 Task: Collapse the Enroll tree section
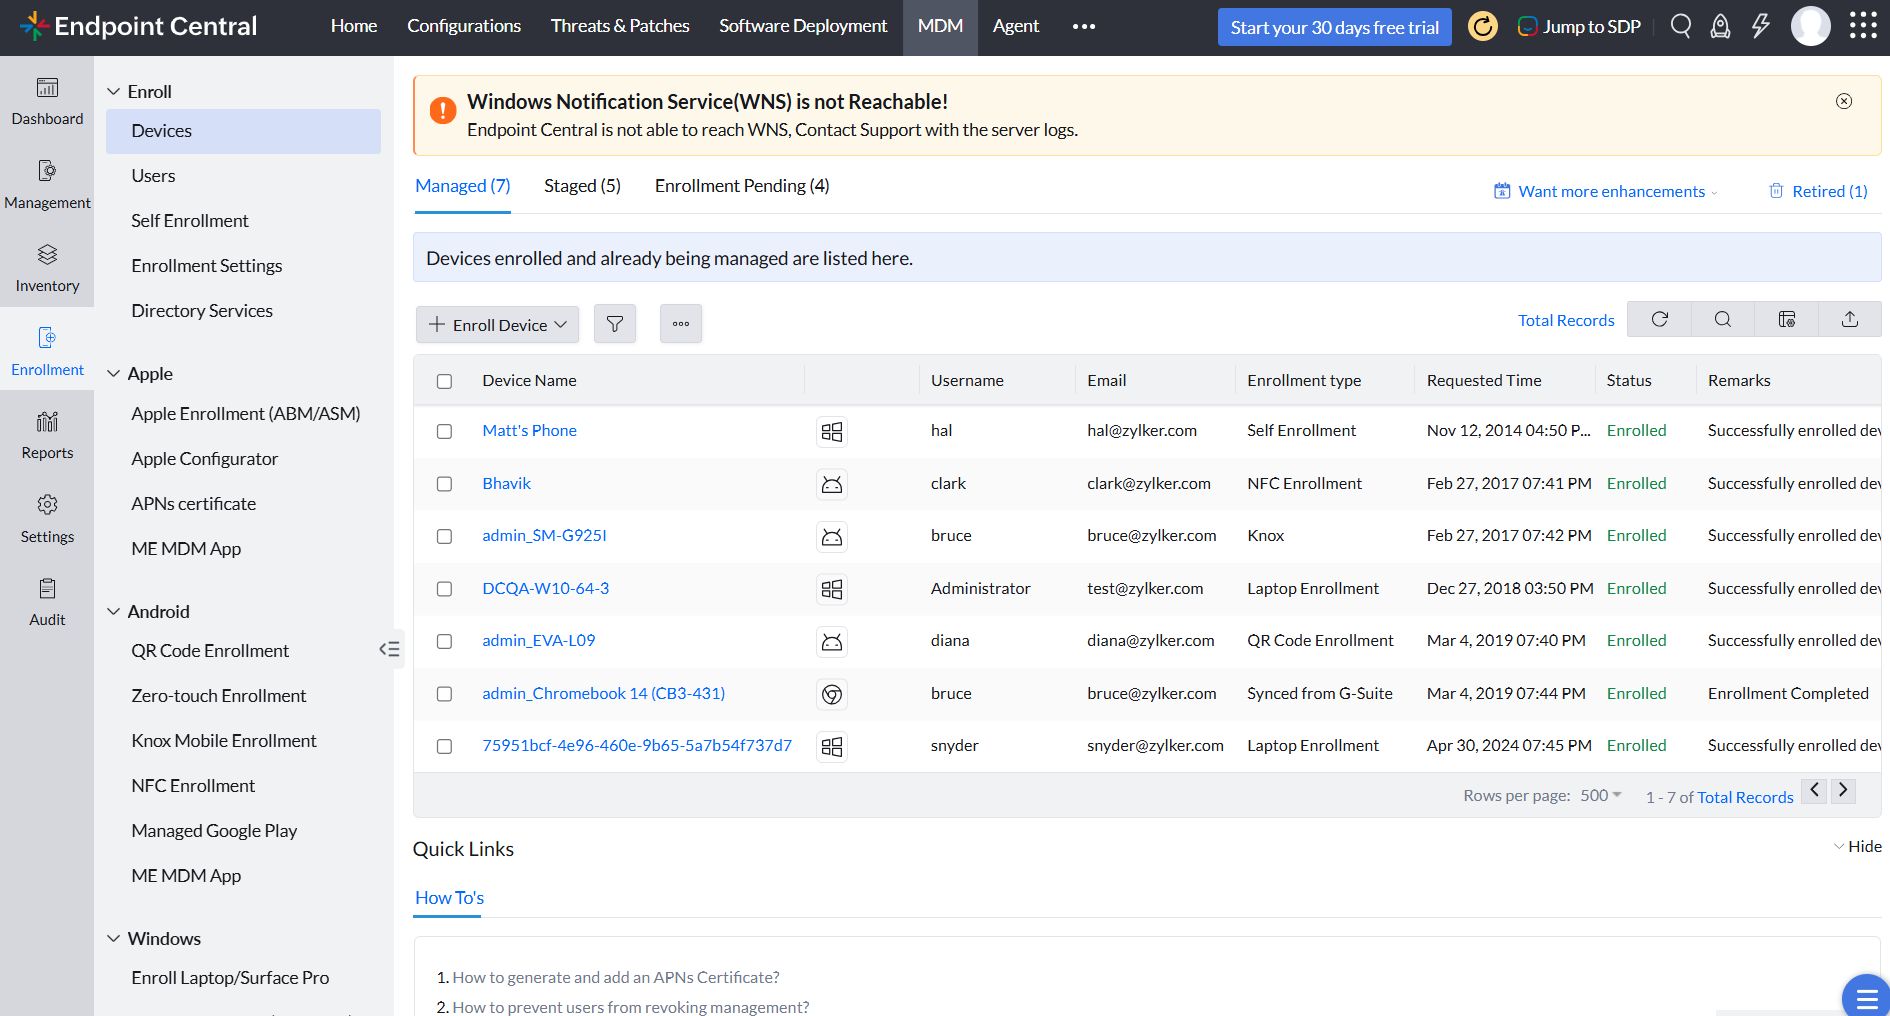point(113,92)
